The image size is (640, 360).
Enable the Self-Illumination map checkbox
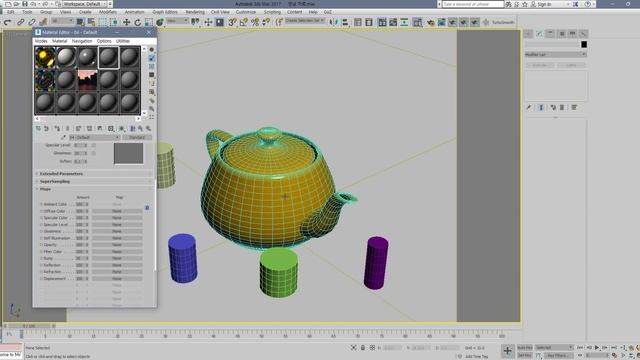coord(41,238)
